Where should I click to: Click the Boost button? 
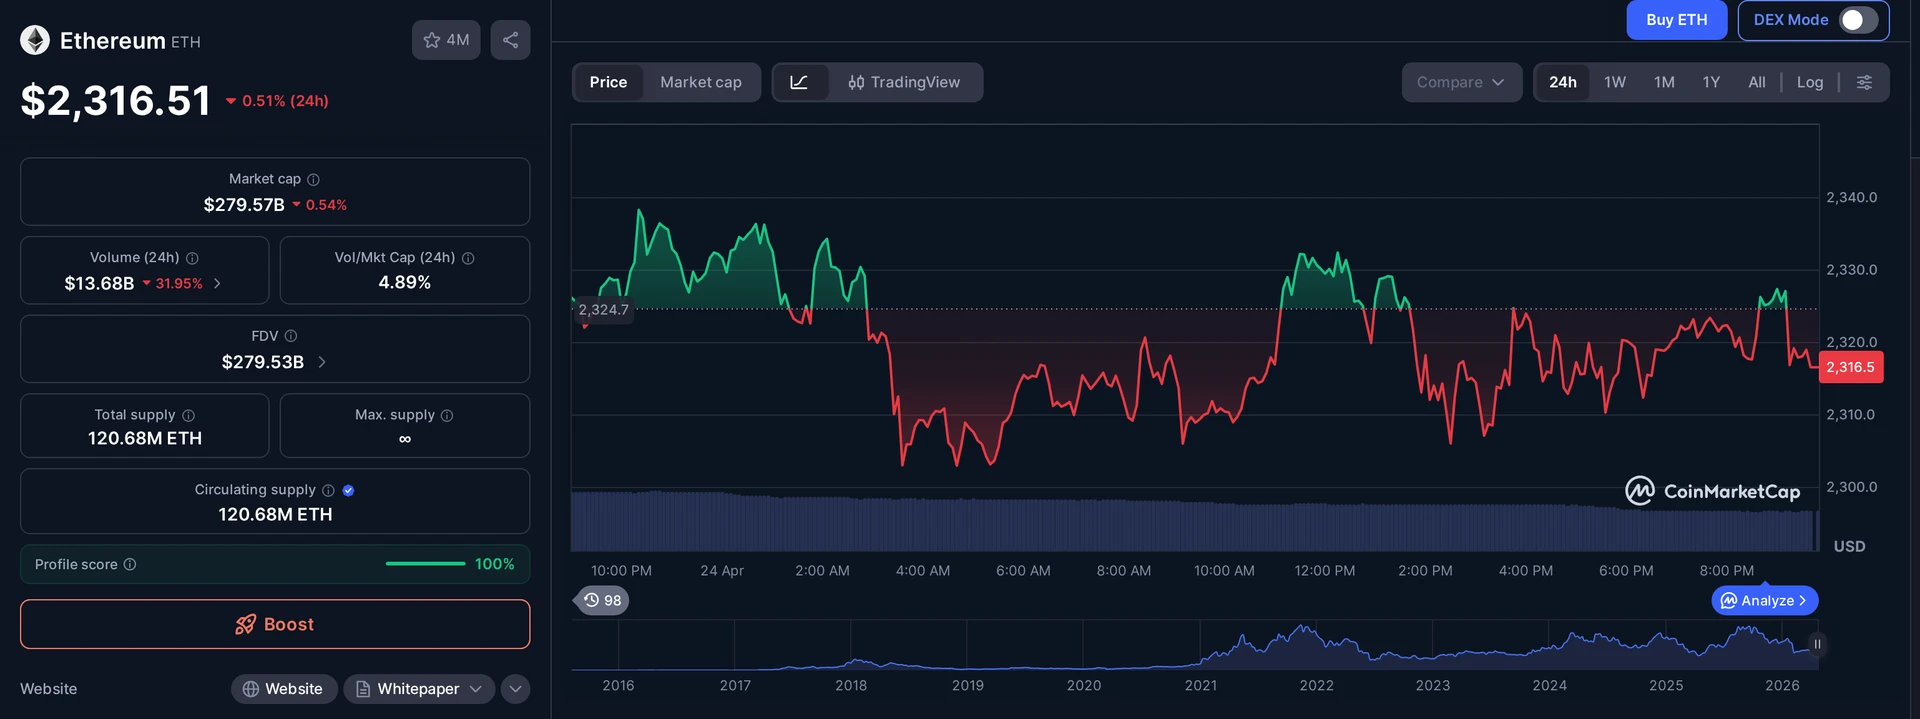click(x=275, y=624)
